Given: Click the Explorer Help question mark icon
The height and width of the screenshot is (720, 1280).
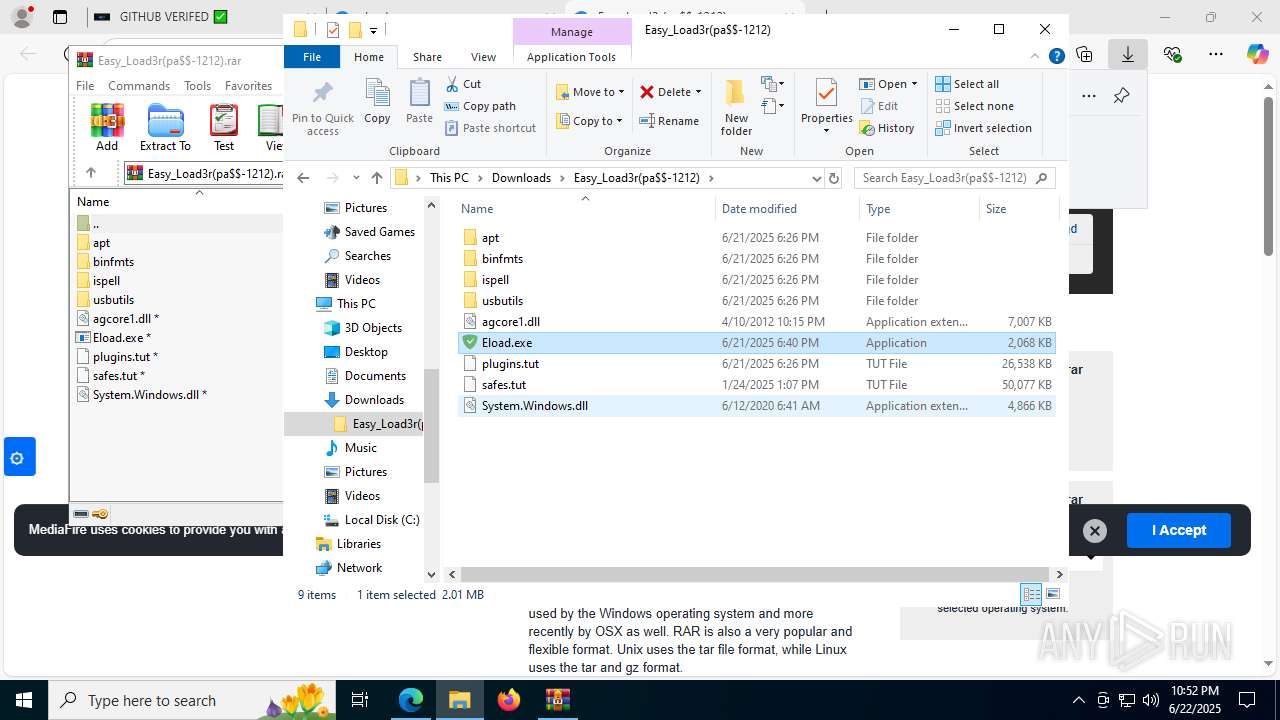Looking at the screenshot, I should pos(1056,57).
